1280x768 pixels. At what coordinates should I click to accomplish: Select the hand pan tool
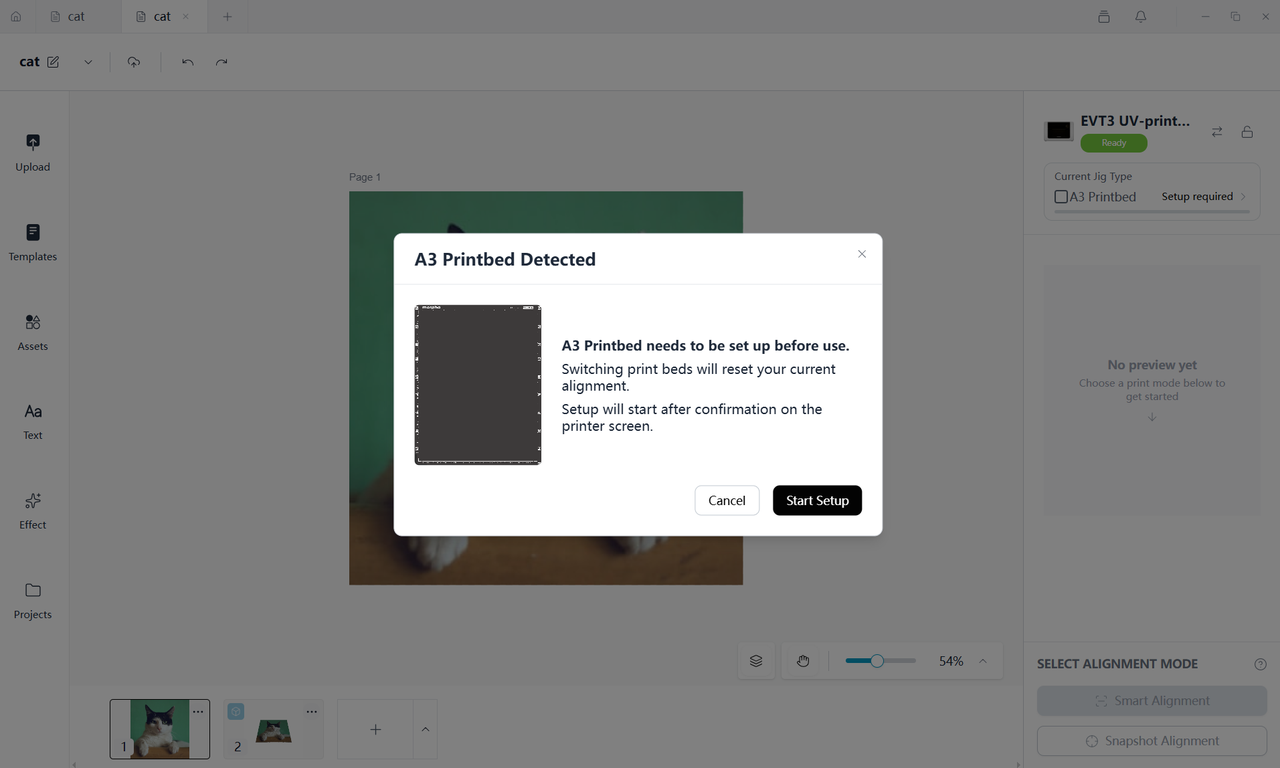coord(803,661)
